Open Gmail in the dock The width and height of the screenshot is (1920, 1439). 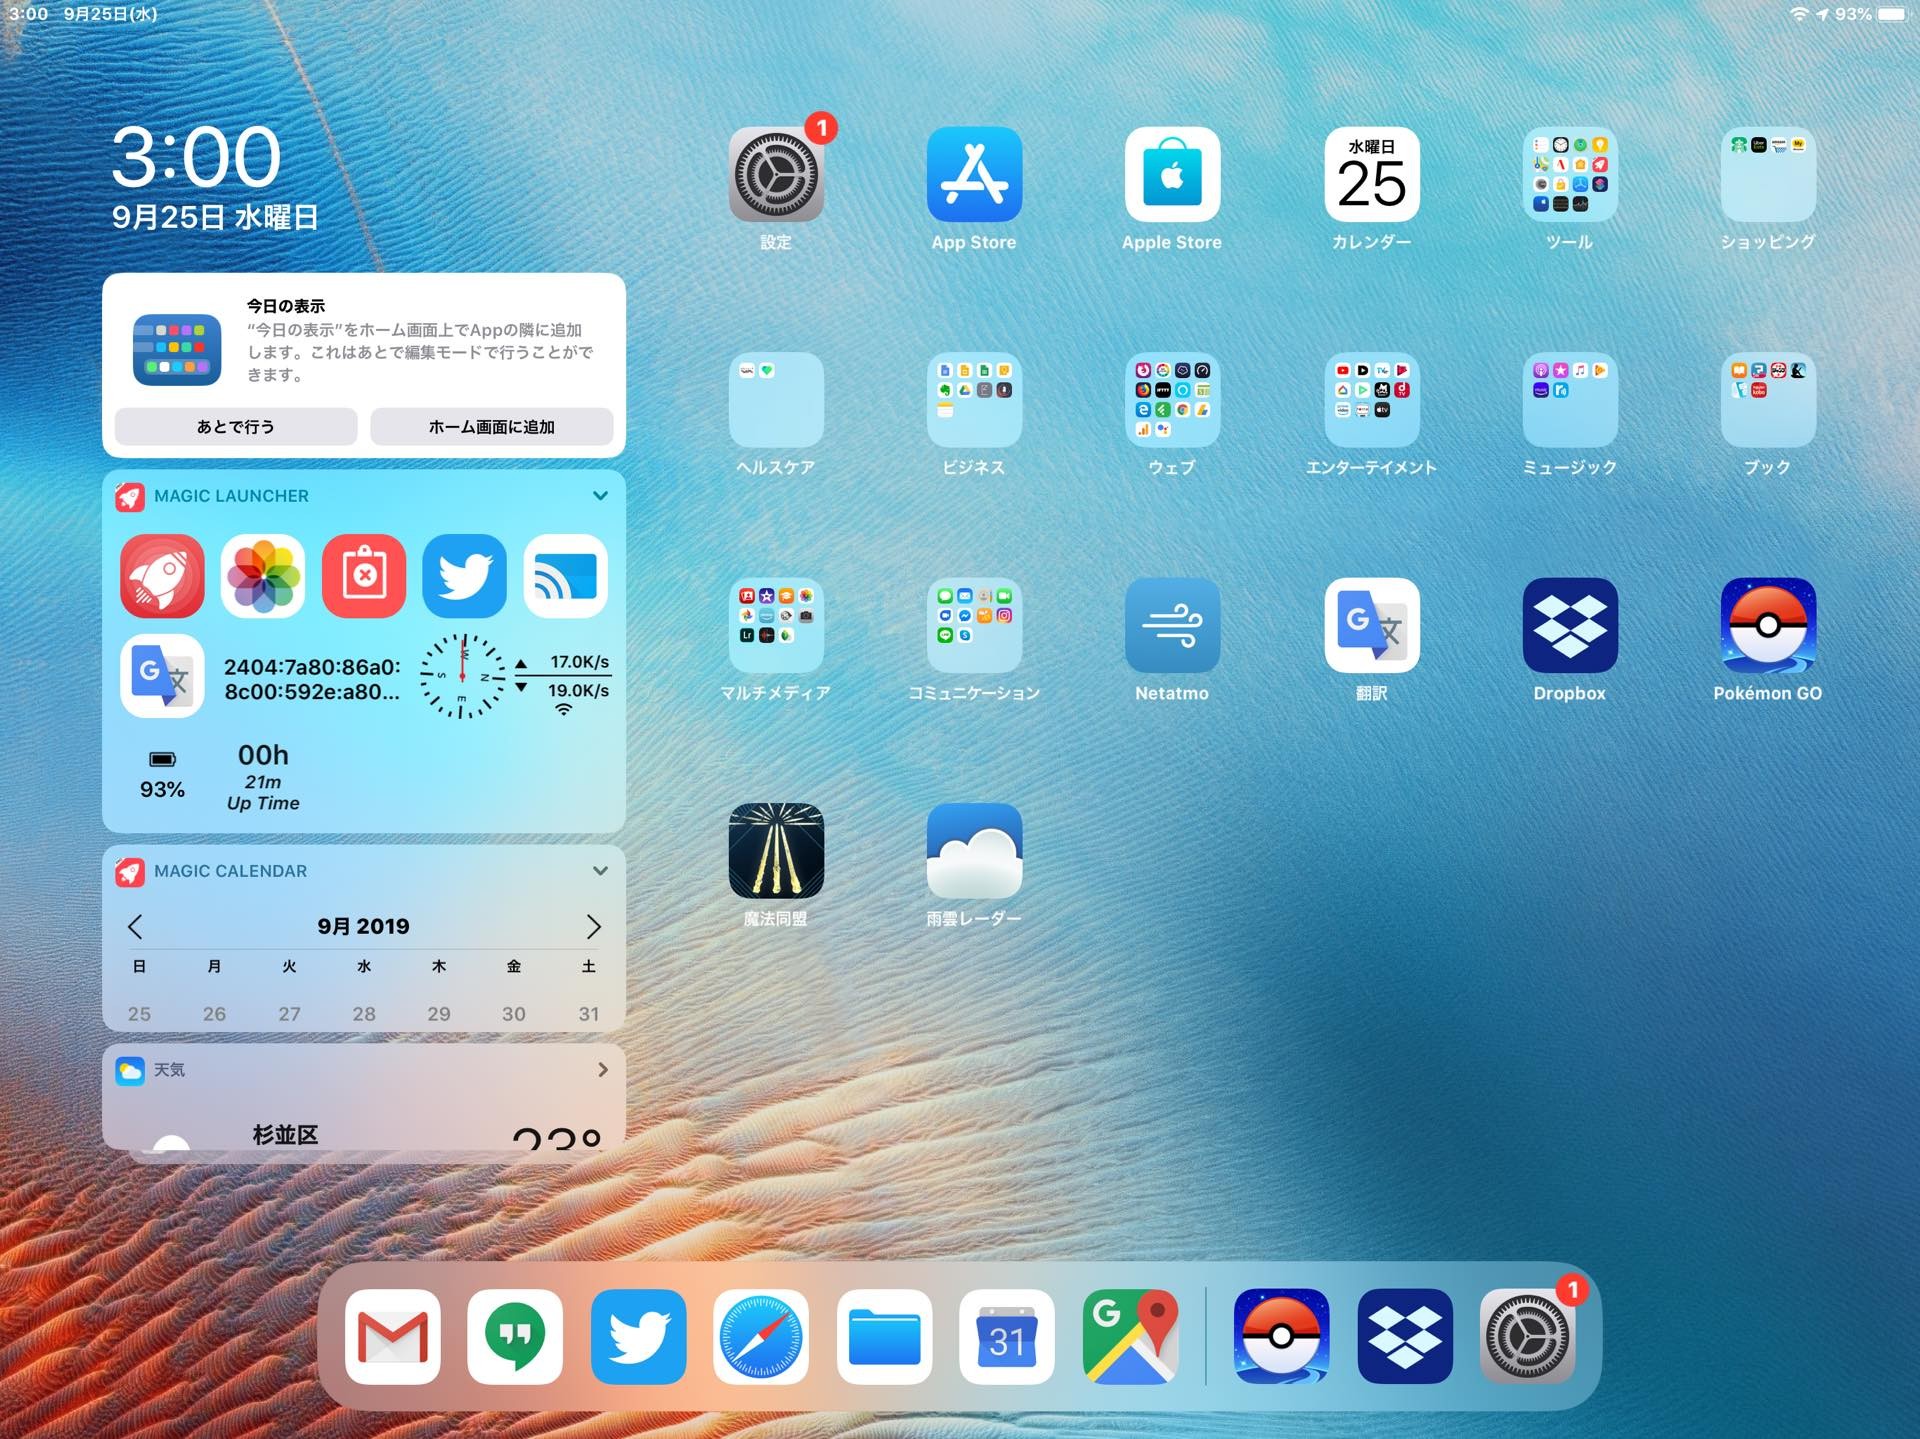[x=392, y=1337]
